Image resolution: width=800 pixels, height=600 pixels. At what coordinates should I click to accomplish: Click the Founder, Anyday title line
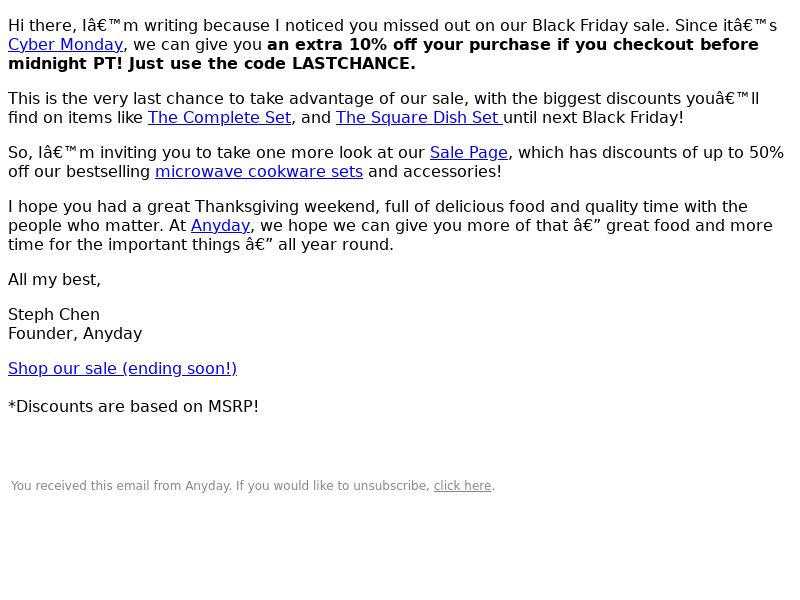(x=75, y=334)
